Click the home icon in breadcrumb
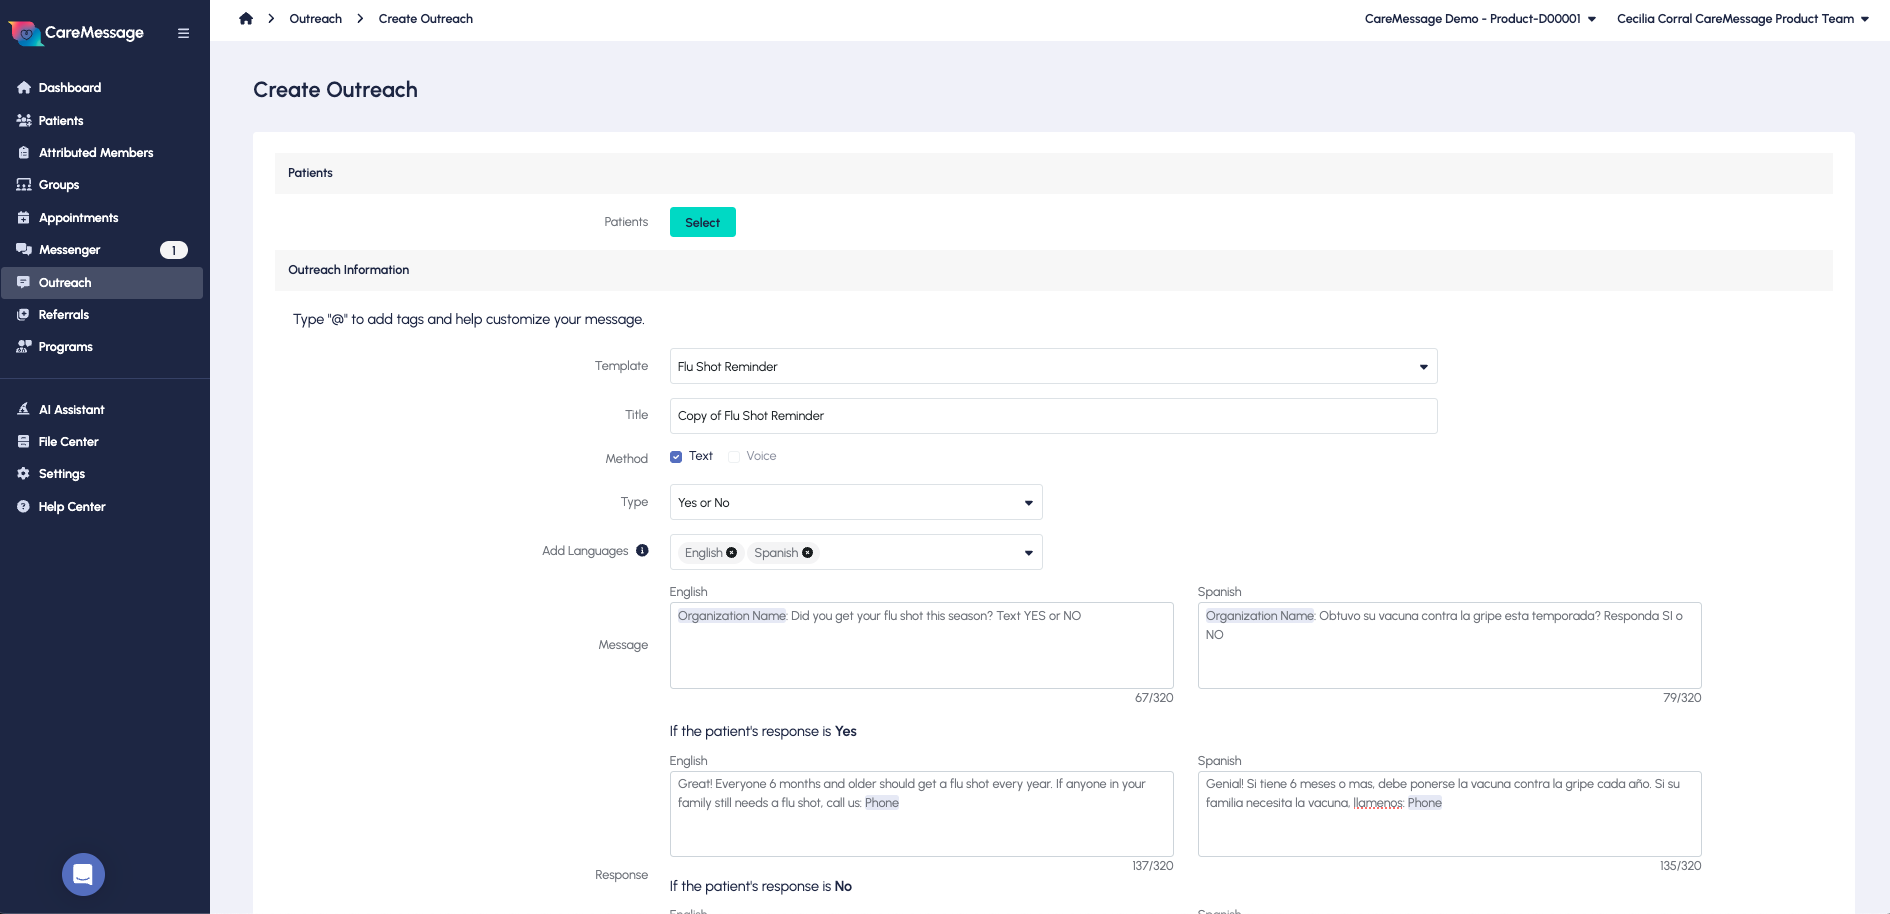This screenshot has height=914, width=1890. coord(246,19)
